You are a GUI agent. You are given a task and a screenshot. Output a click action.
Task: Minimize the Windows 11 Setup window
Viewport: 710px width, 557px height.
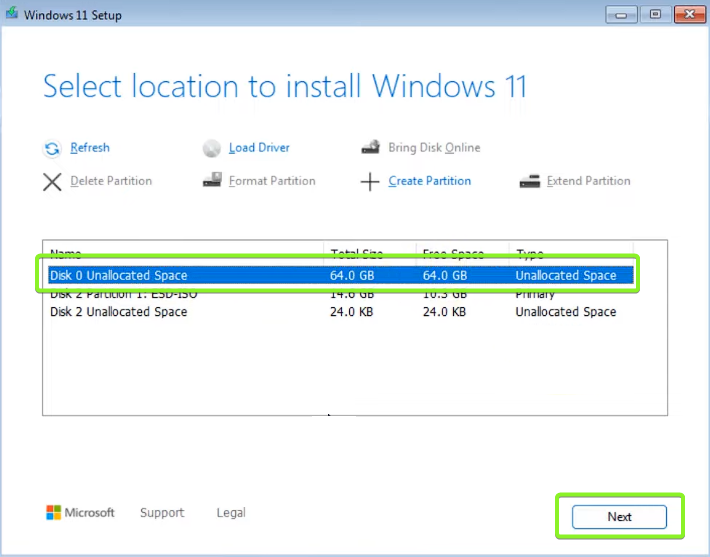point(622,15)
